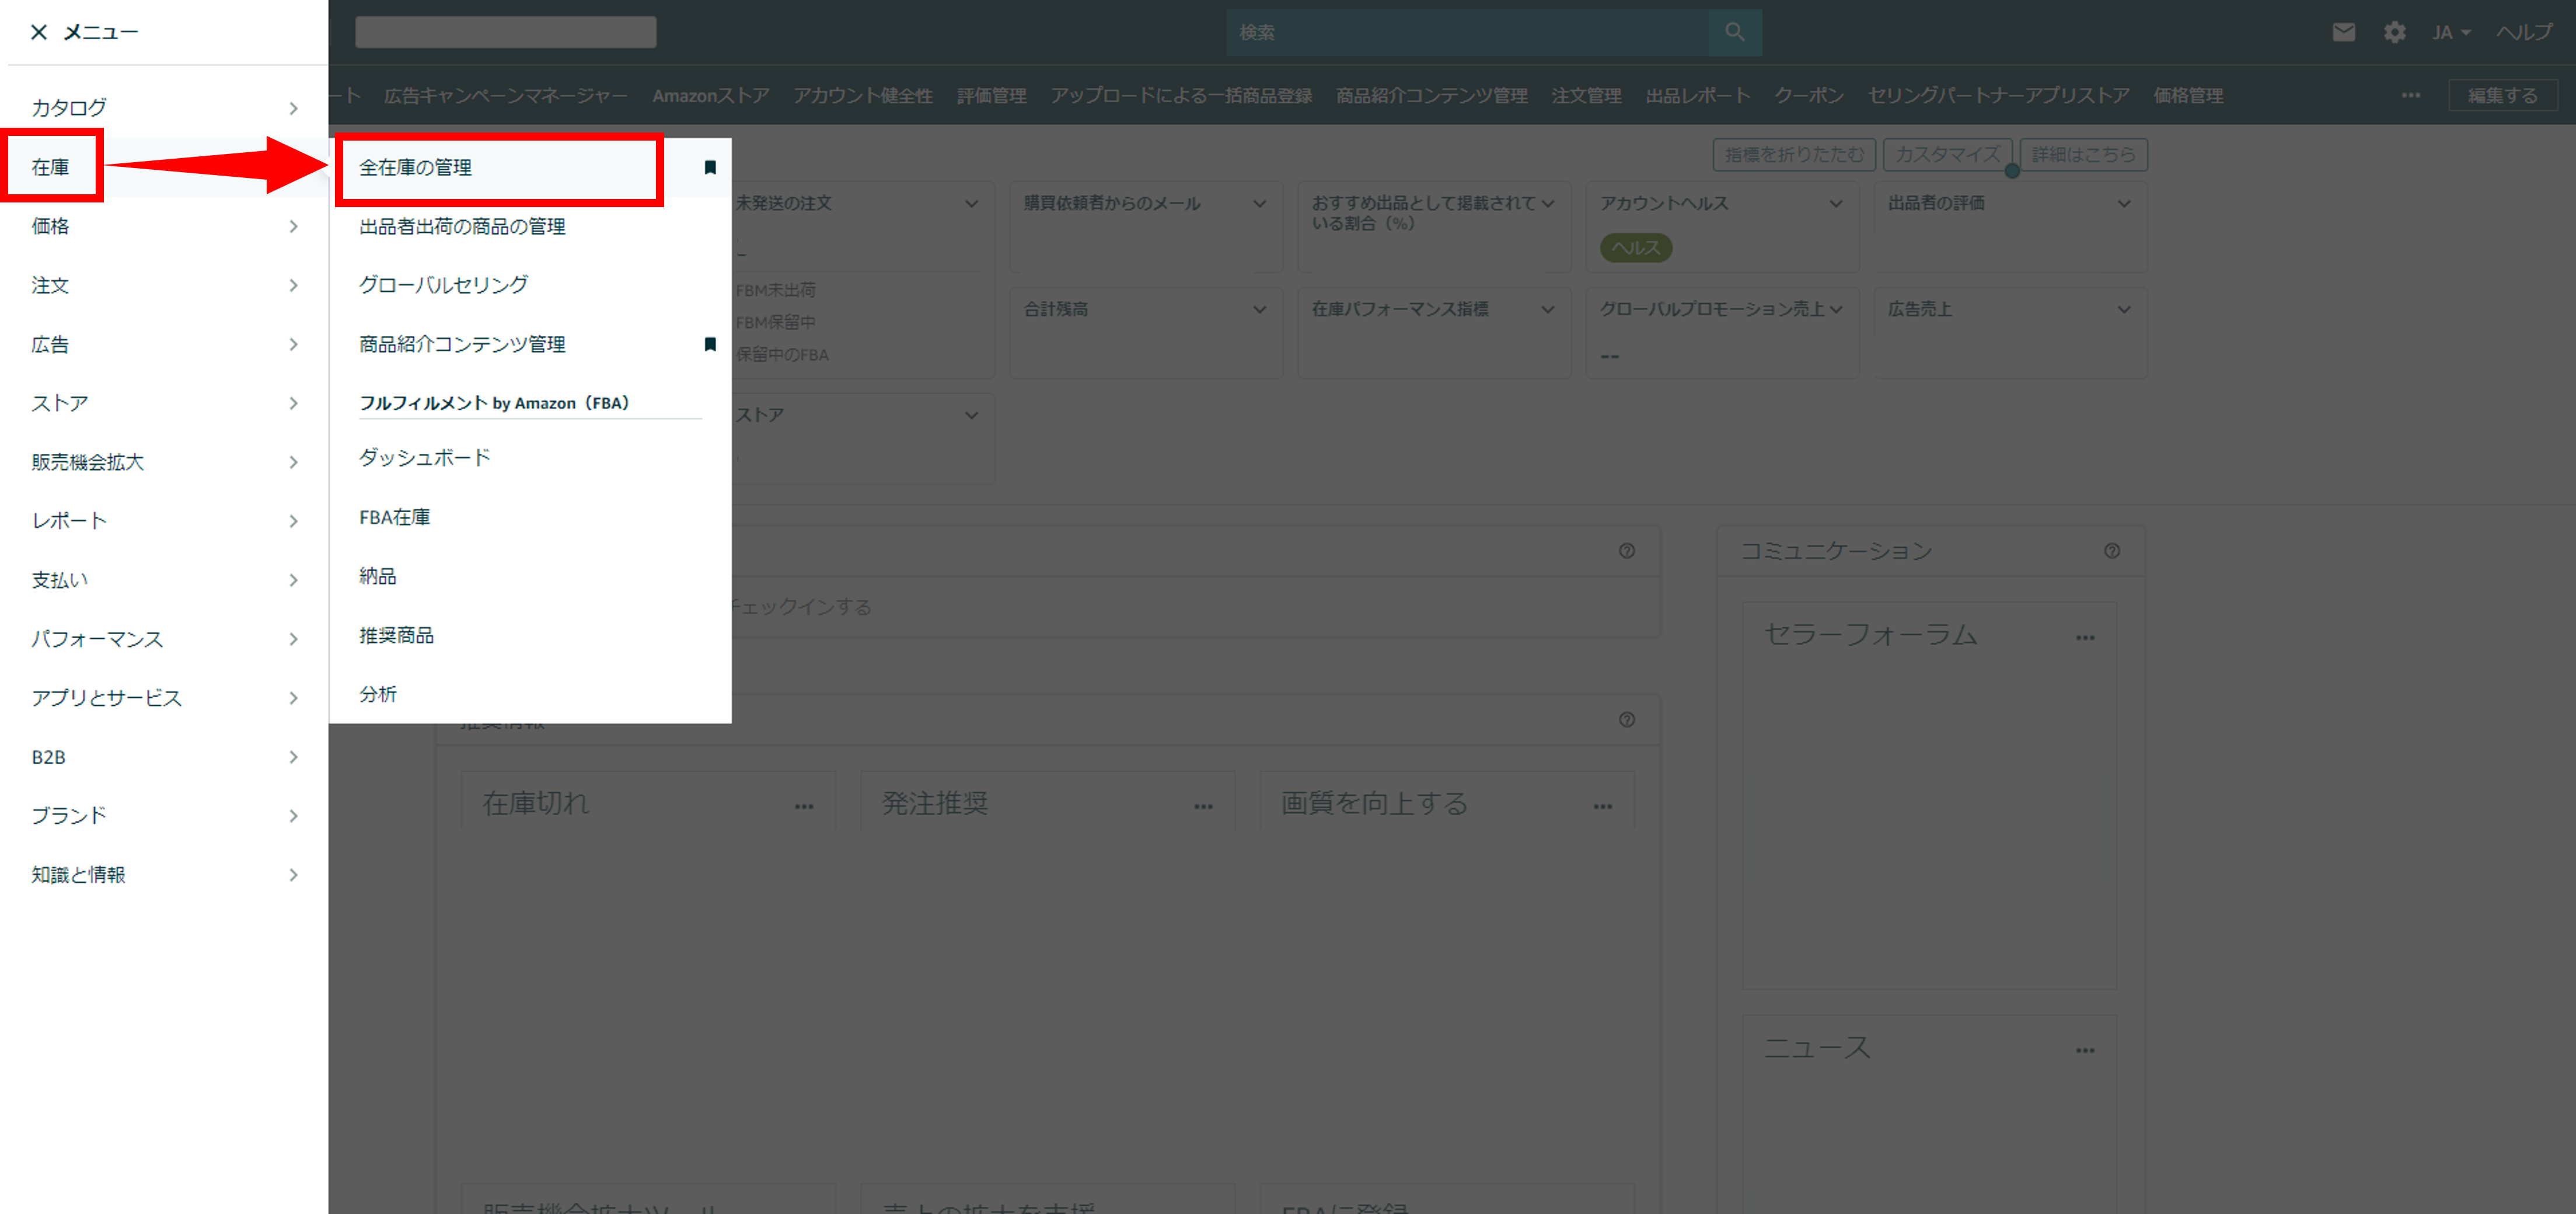The width and height of the screenshot is (2576, 1214).
Task: Expand the 販売機会拡大 menu category
Action: (164, 462)
